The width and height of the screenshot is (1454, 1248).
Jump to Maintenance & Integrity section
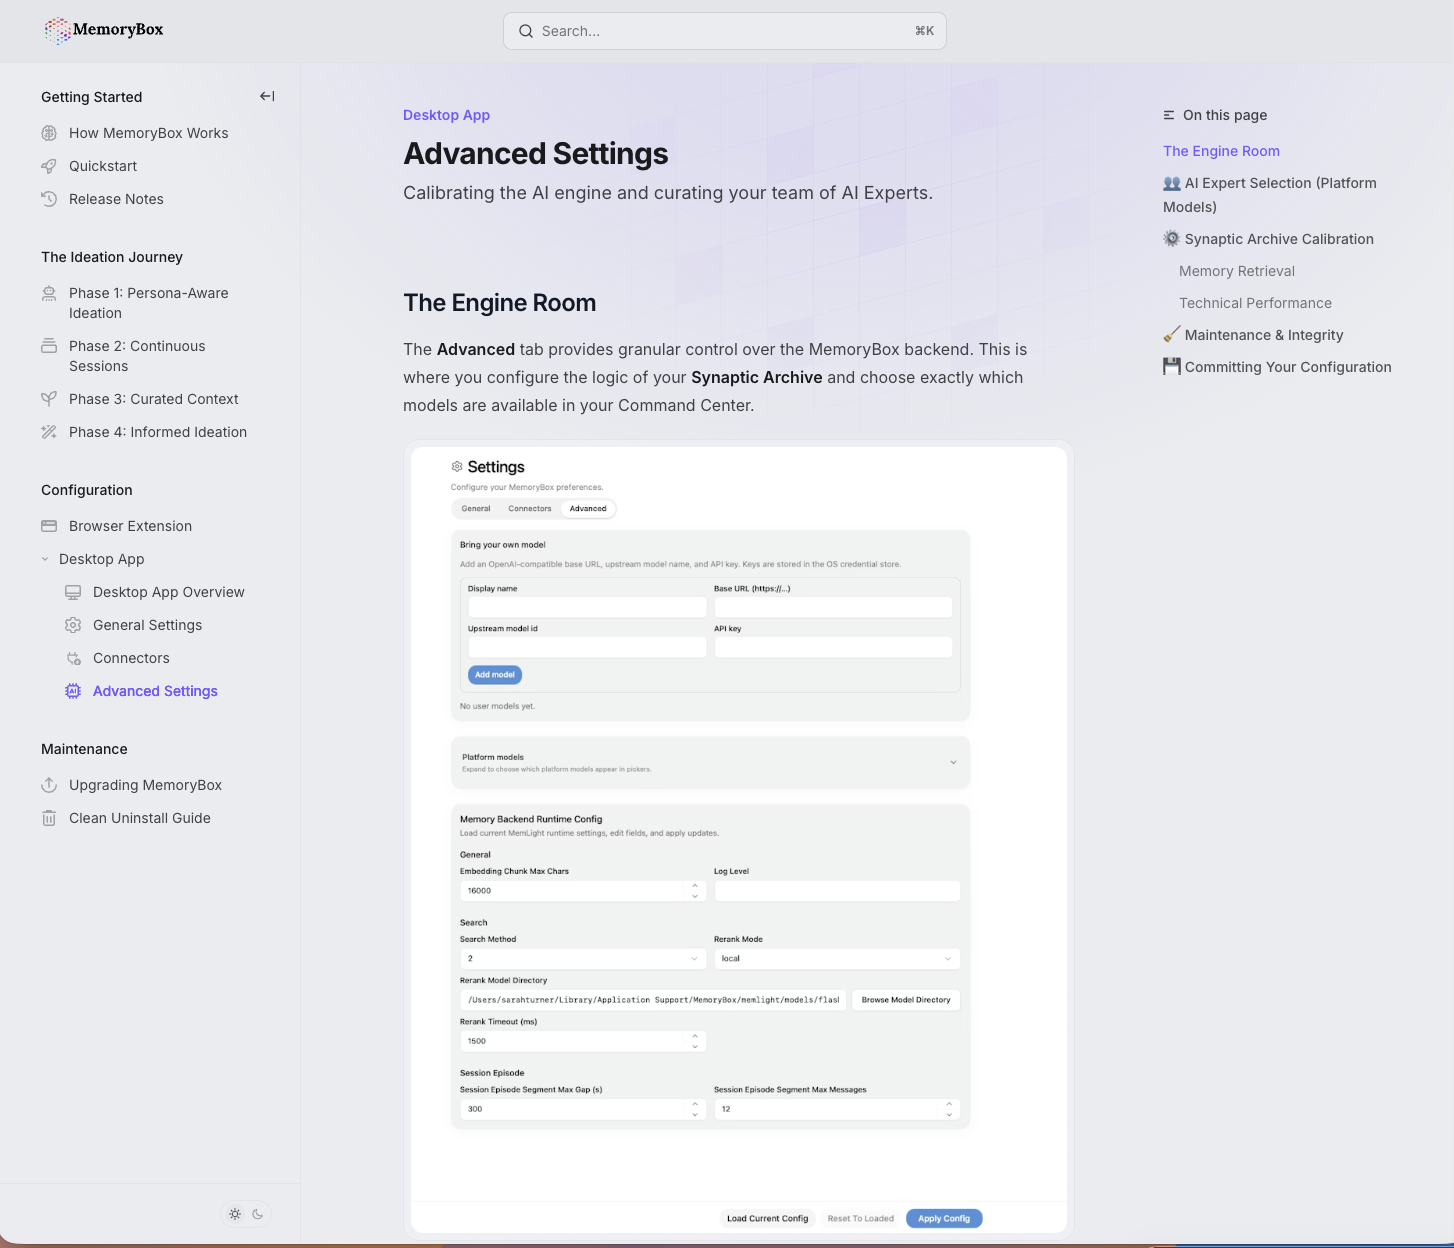click(1253, 335)
